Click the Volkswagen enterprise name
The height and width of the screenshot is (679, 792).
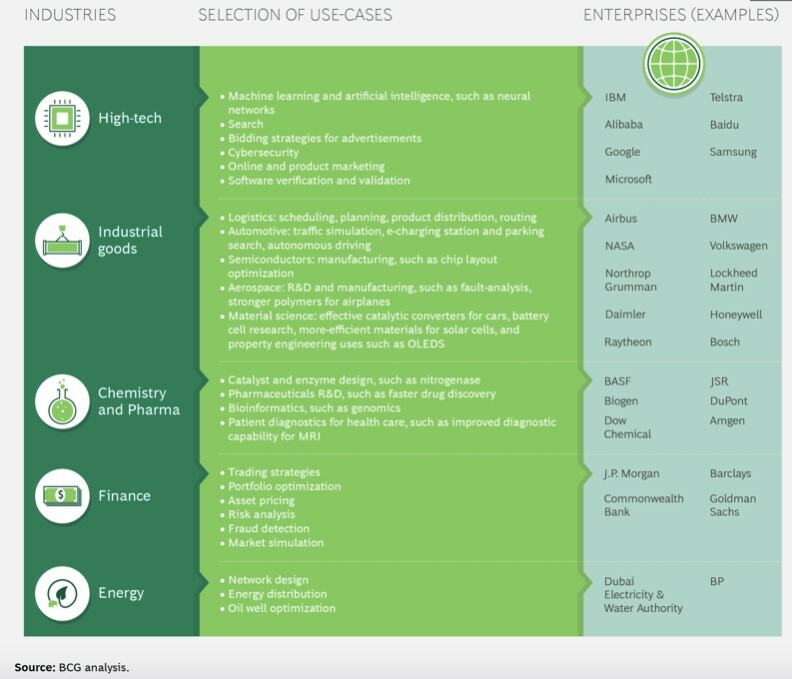click(x=738, y=246)
